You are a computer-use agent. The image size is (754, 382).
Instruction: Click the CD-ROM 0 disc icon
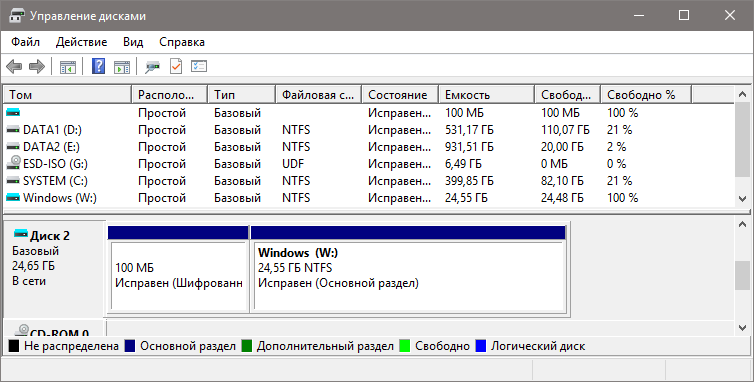tap(22, 330)
